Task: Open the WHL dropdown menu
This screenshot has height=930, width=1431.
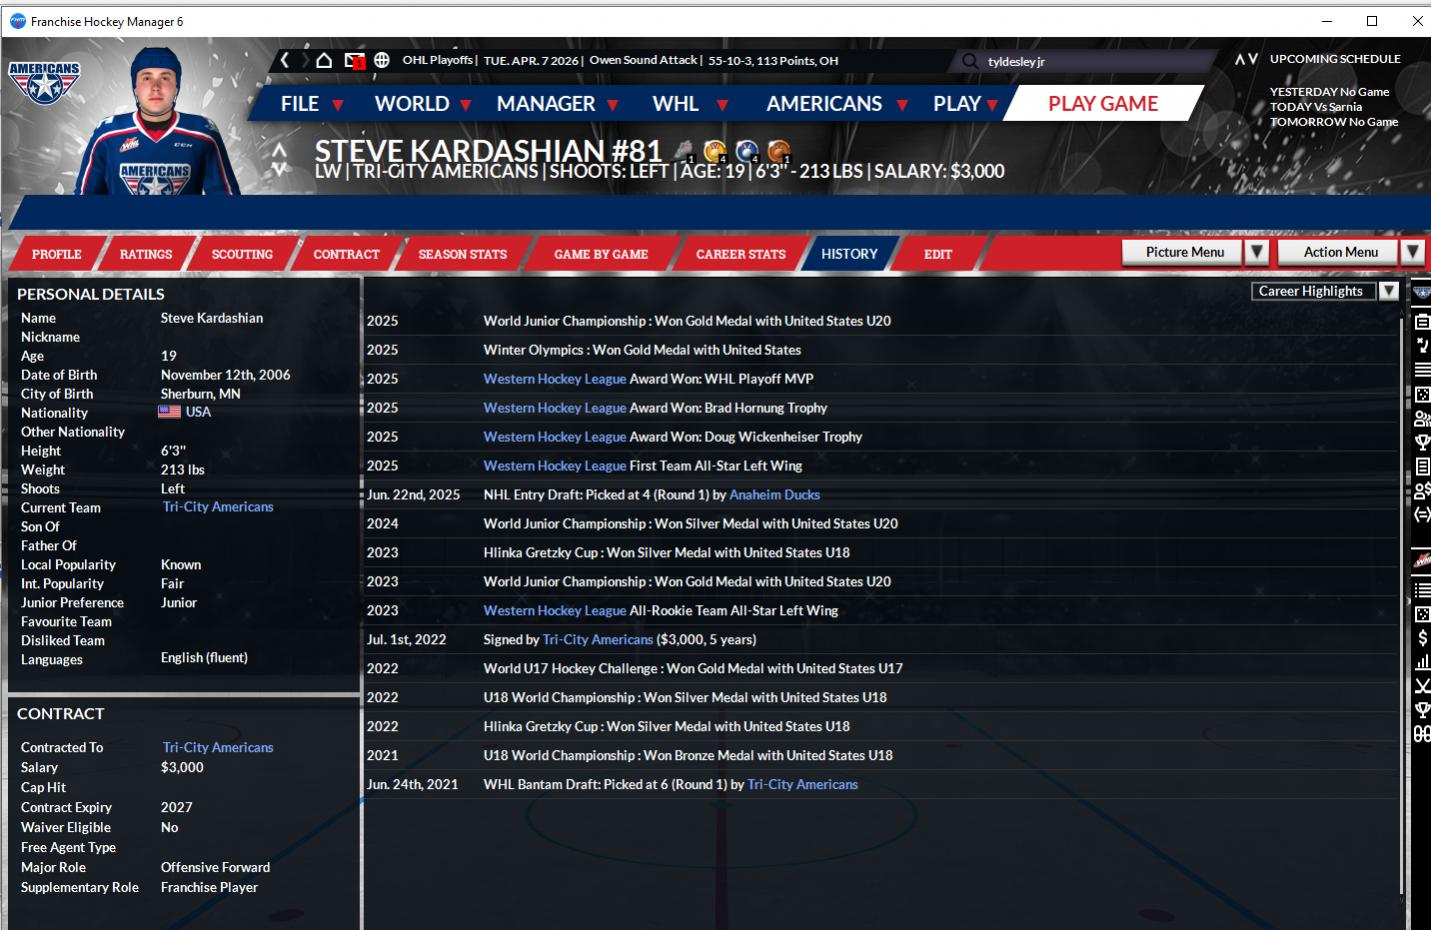Action: click(690, 104)
